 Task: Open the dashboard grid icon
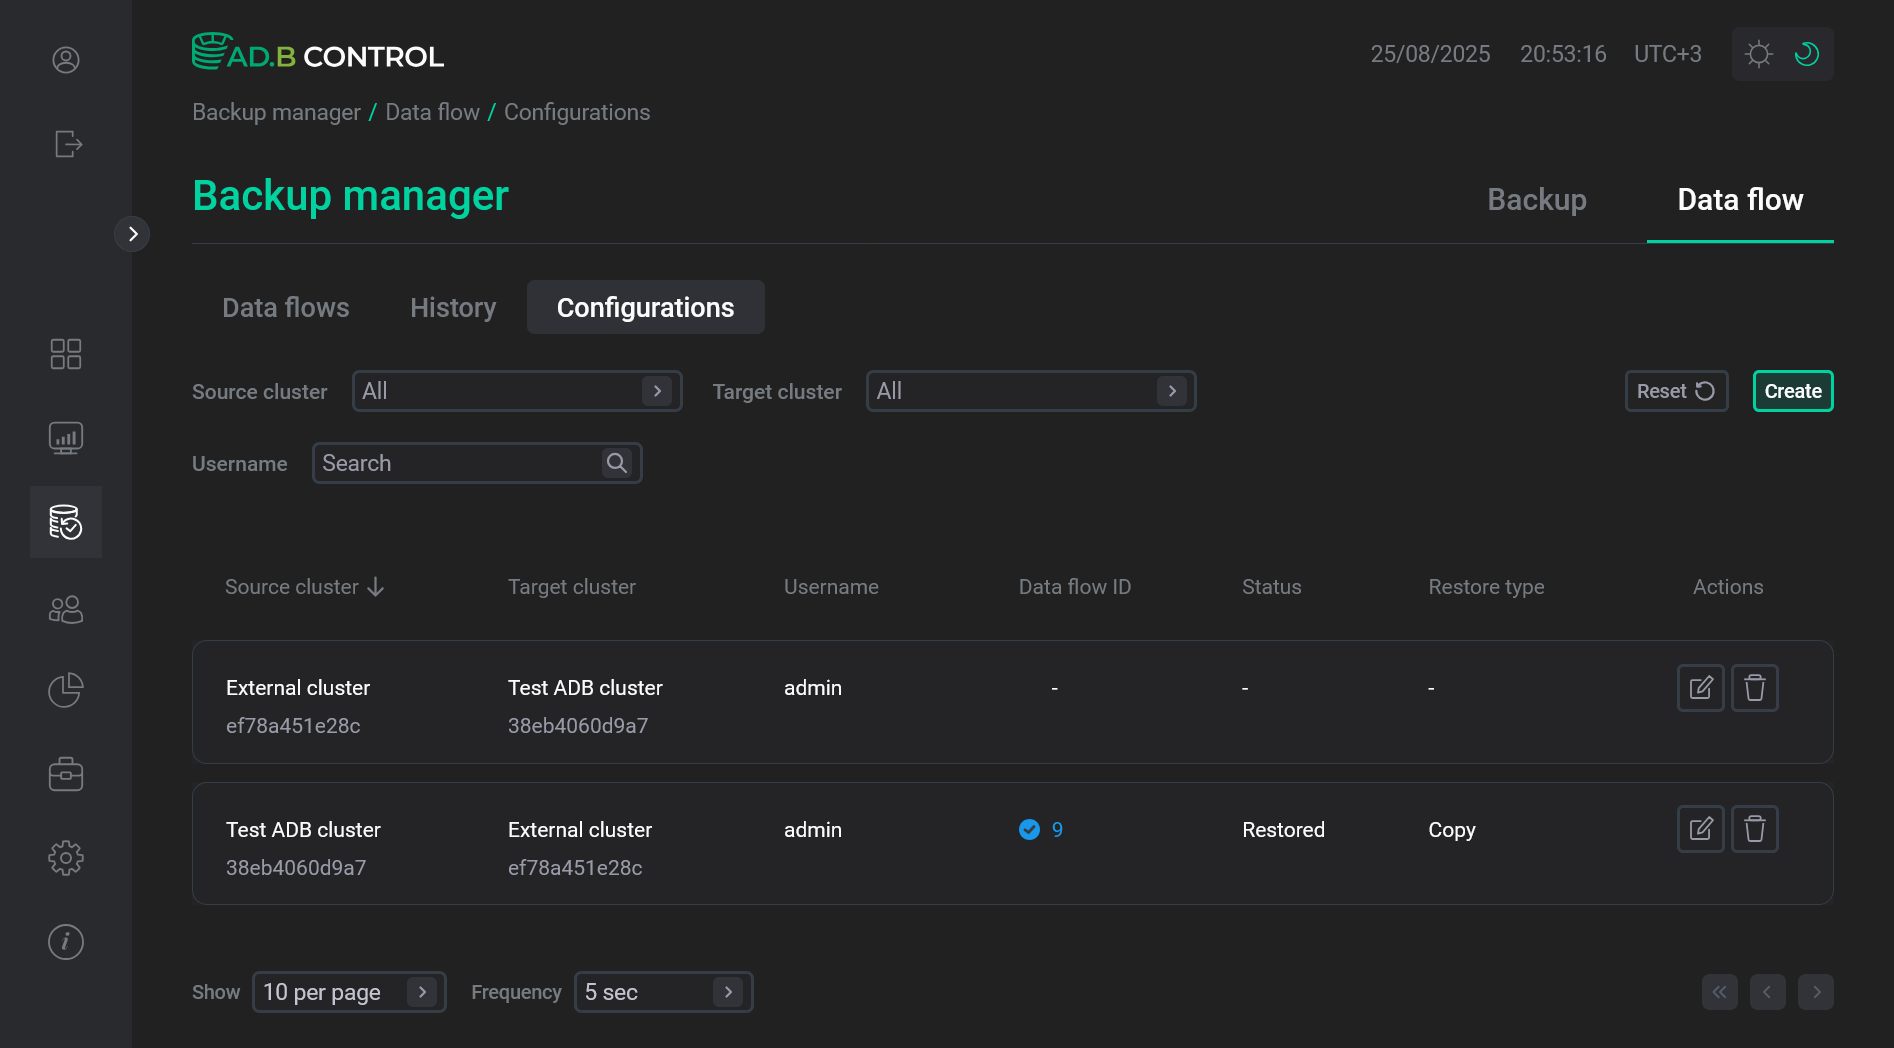pos(65,353)
